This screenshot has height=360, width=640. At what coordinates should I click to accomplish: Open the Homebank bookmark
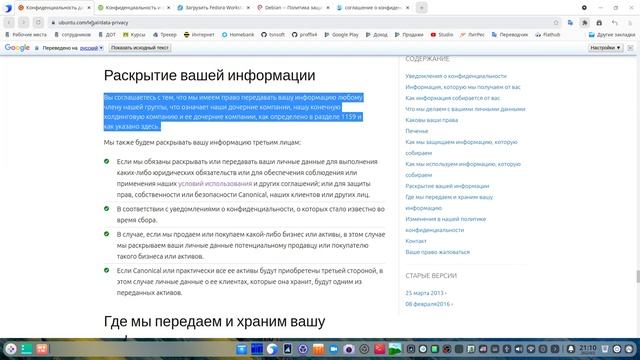pos(238,35)
